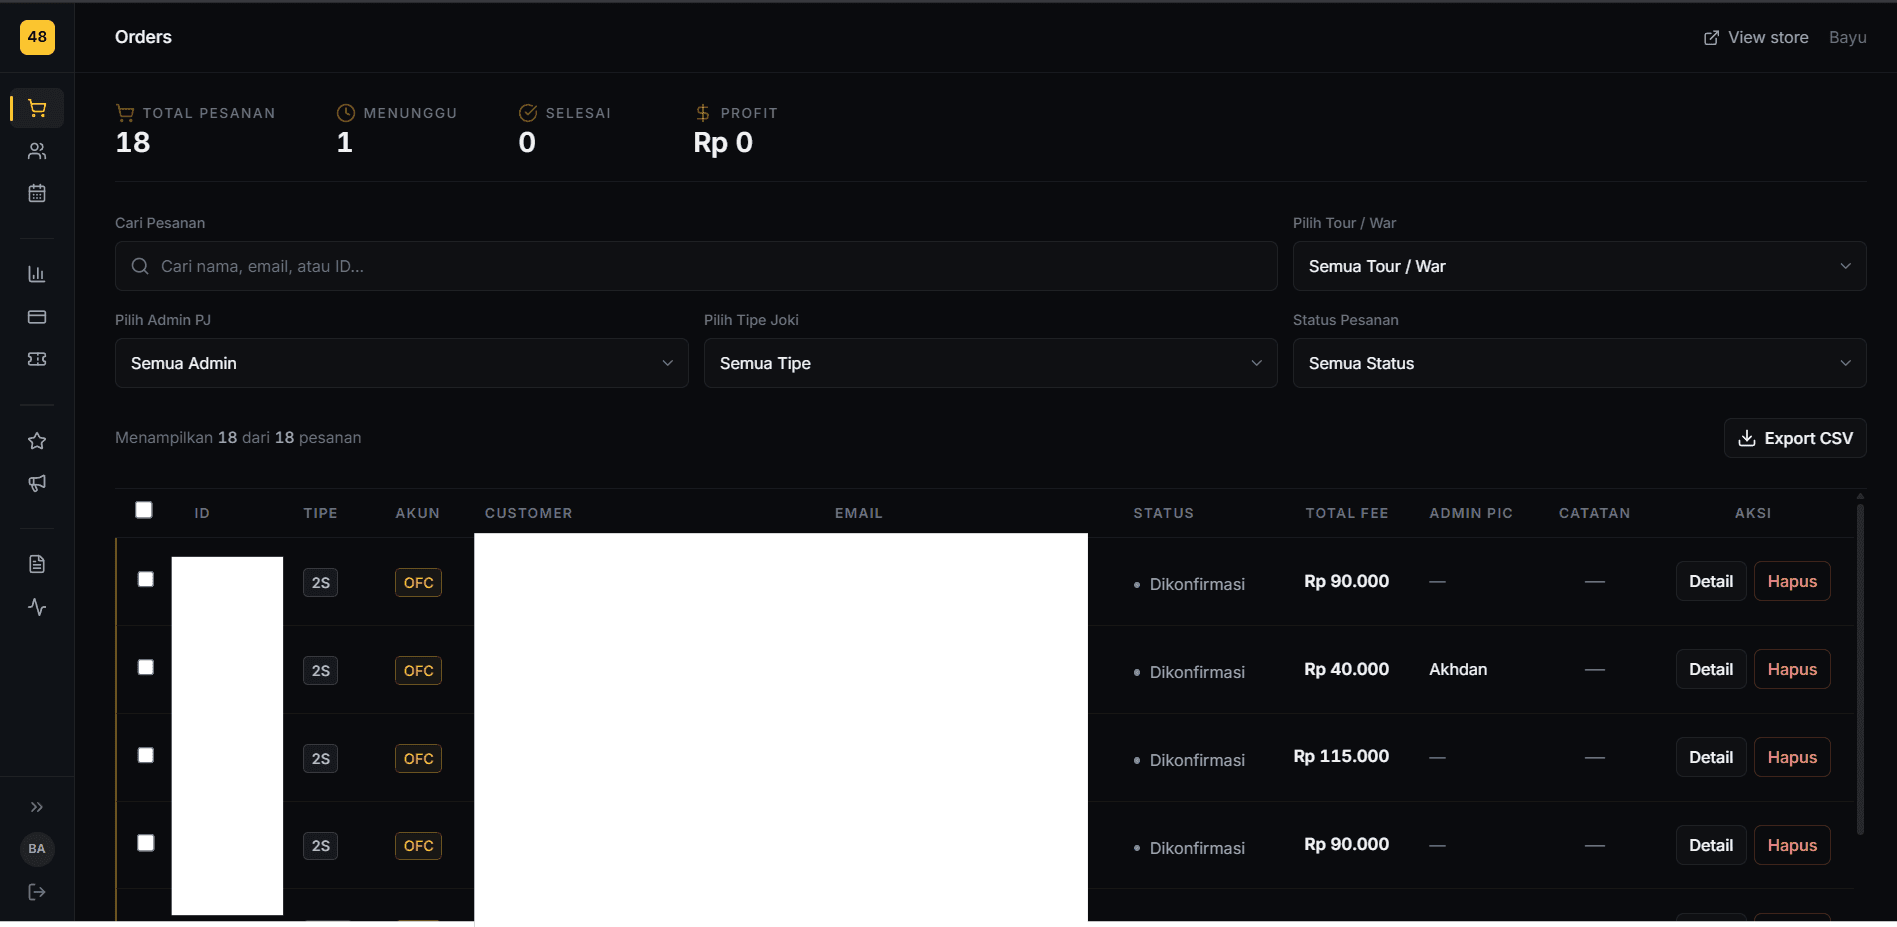Click the check-circle icon beside Selesai
The image size is (1897, 927).
pos(528,113)
